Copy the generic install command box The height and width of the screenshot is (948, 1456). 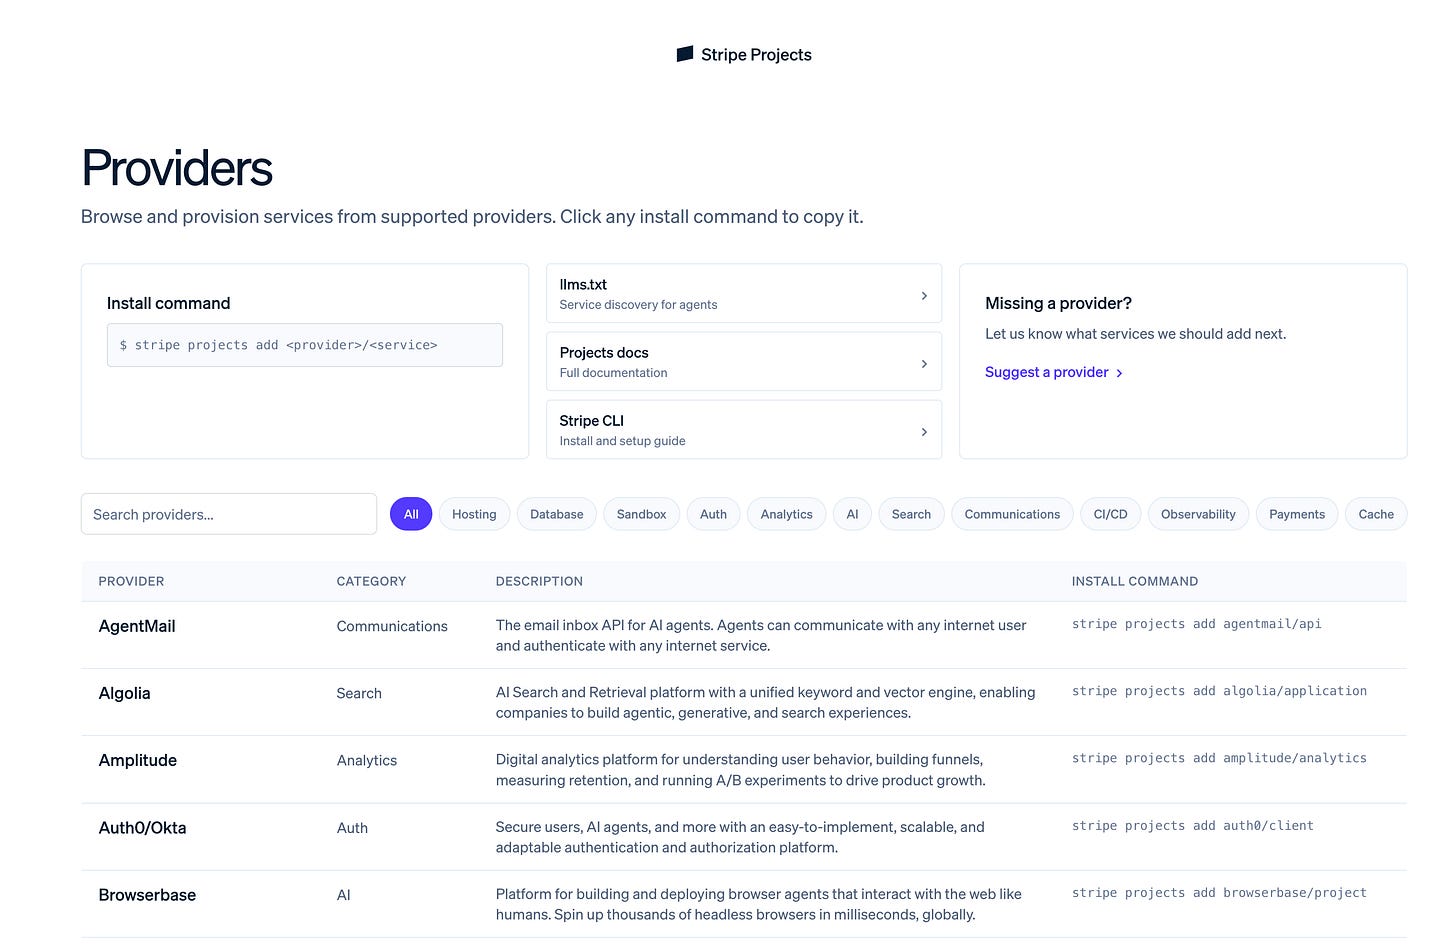305,345
